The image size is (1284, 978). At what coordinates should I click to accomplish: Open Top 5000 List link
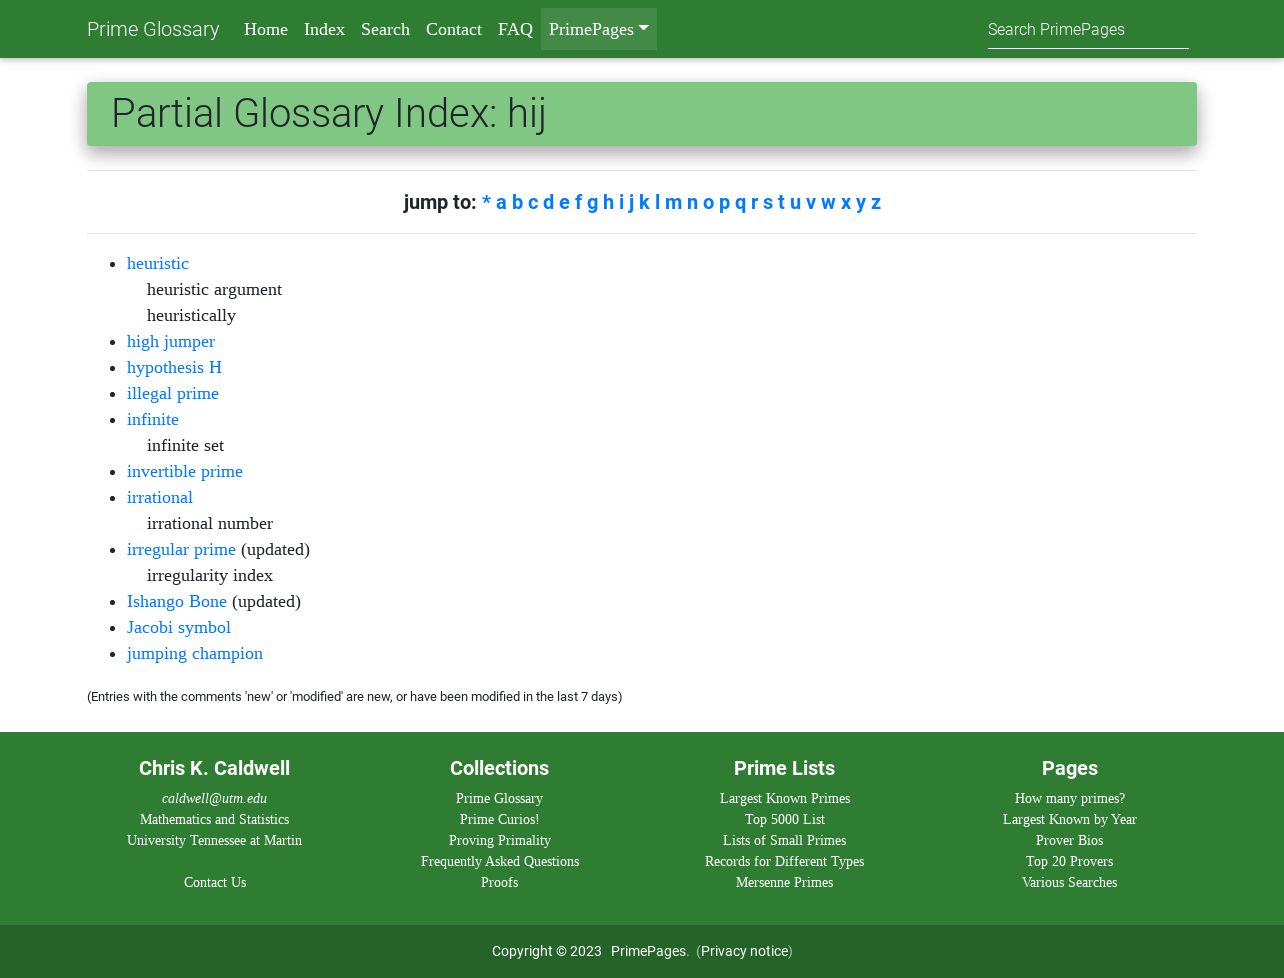[785, 819]
